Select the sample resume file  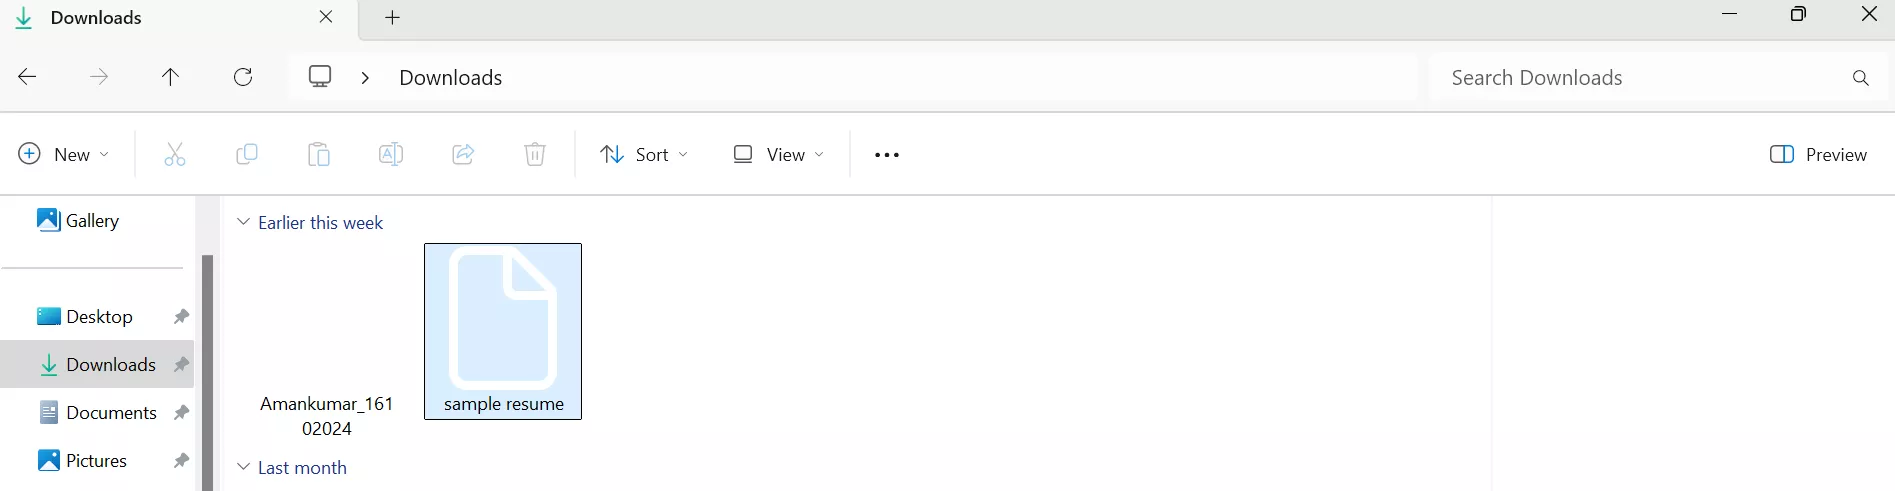coord(503,331)
